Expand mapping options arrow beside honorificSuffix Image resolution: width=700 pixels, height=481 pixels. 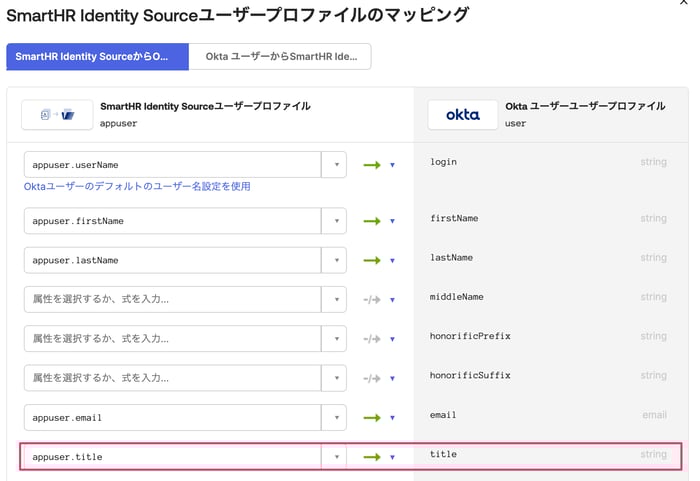click(392, 378)
